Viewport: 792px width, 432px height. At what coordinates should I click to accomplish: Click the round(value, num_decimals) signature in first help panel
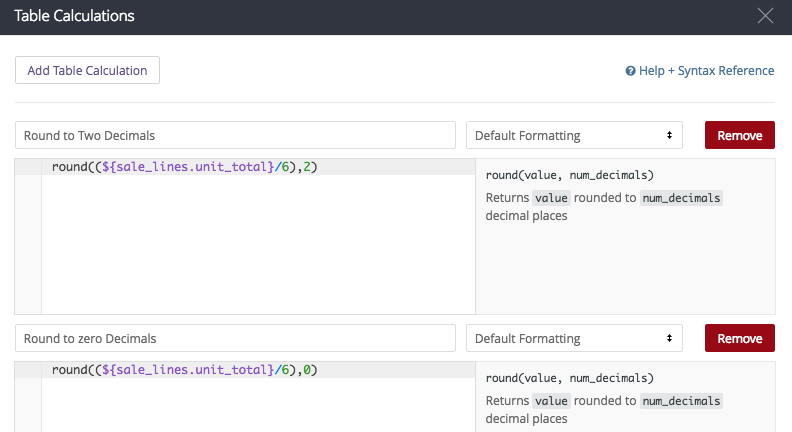(x=569, y=175)
